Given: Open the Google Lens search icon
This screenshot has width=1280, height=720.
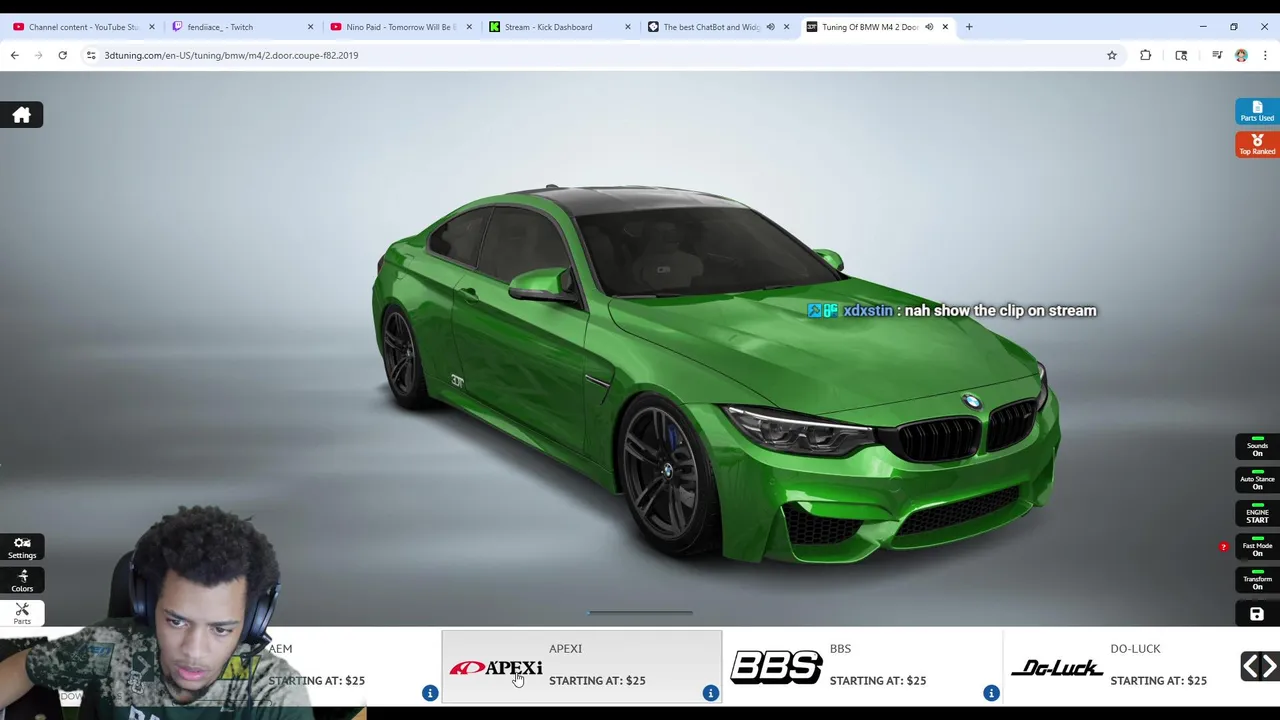Looking at the screenshot, I should (1181, 55).
